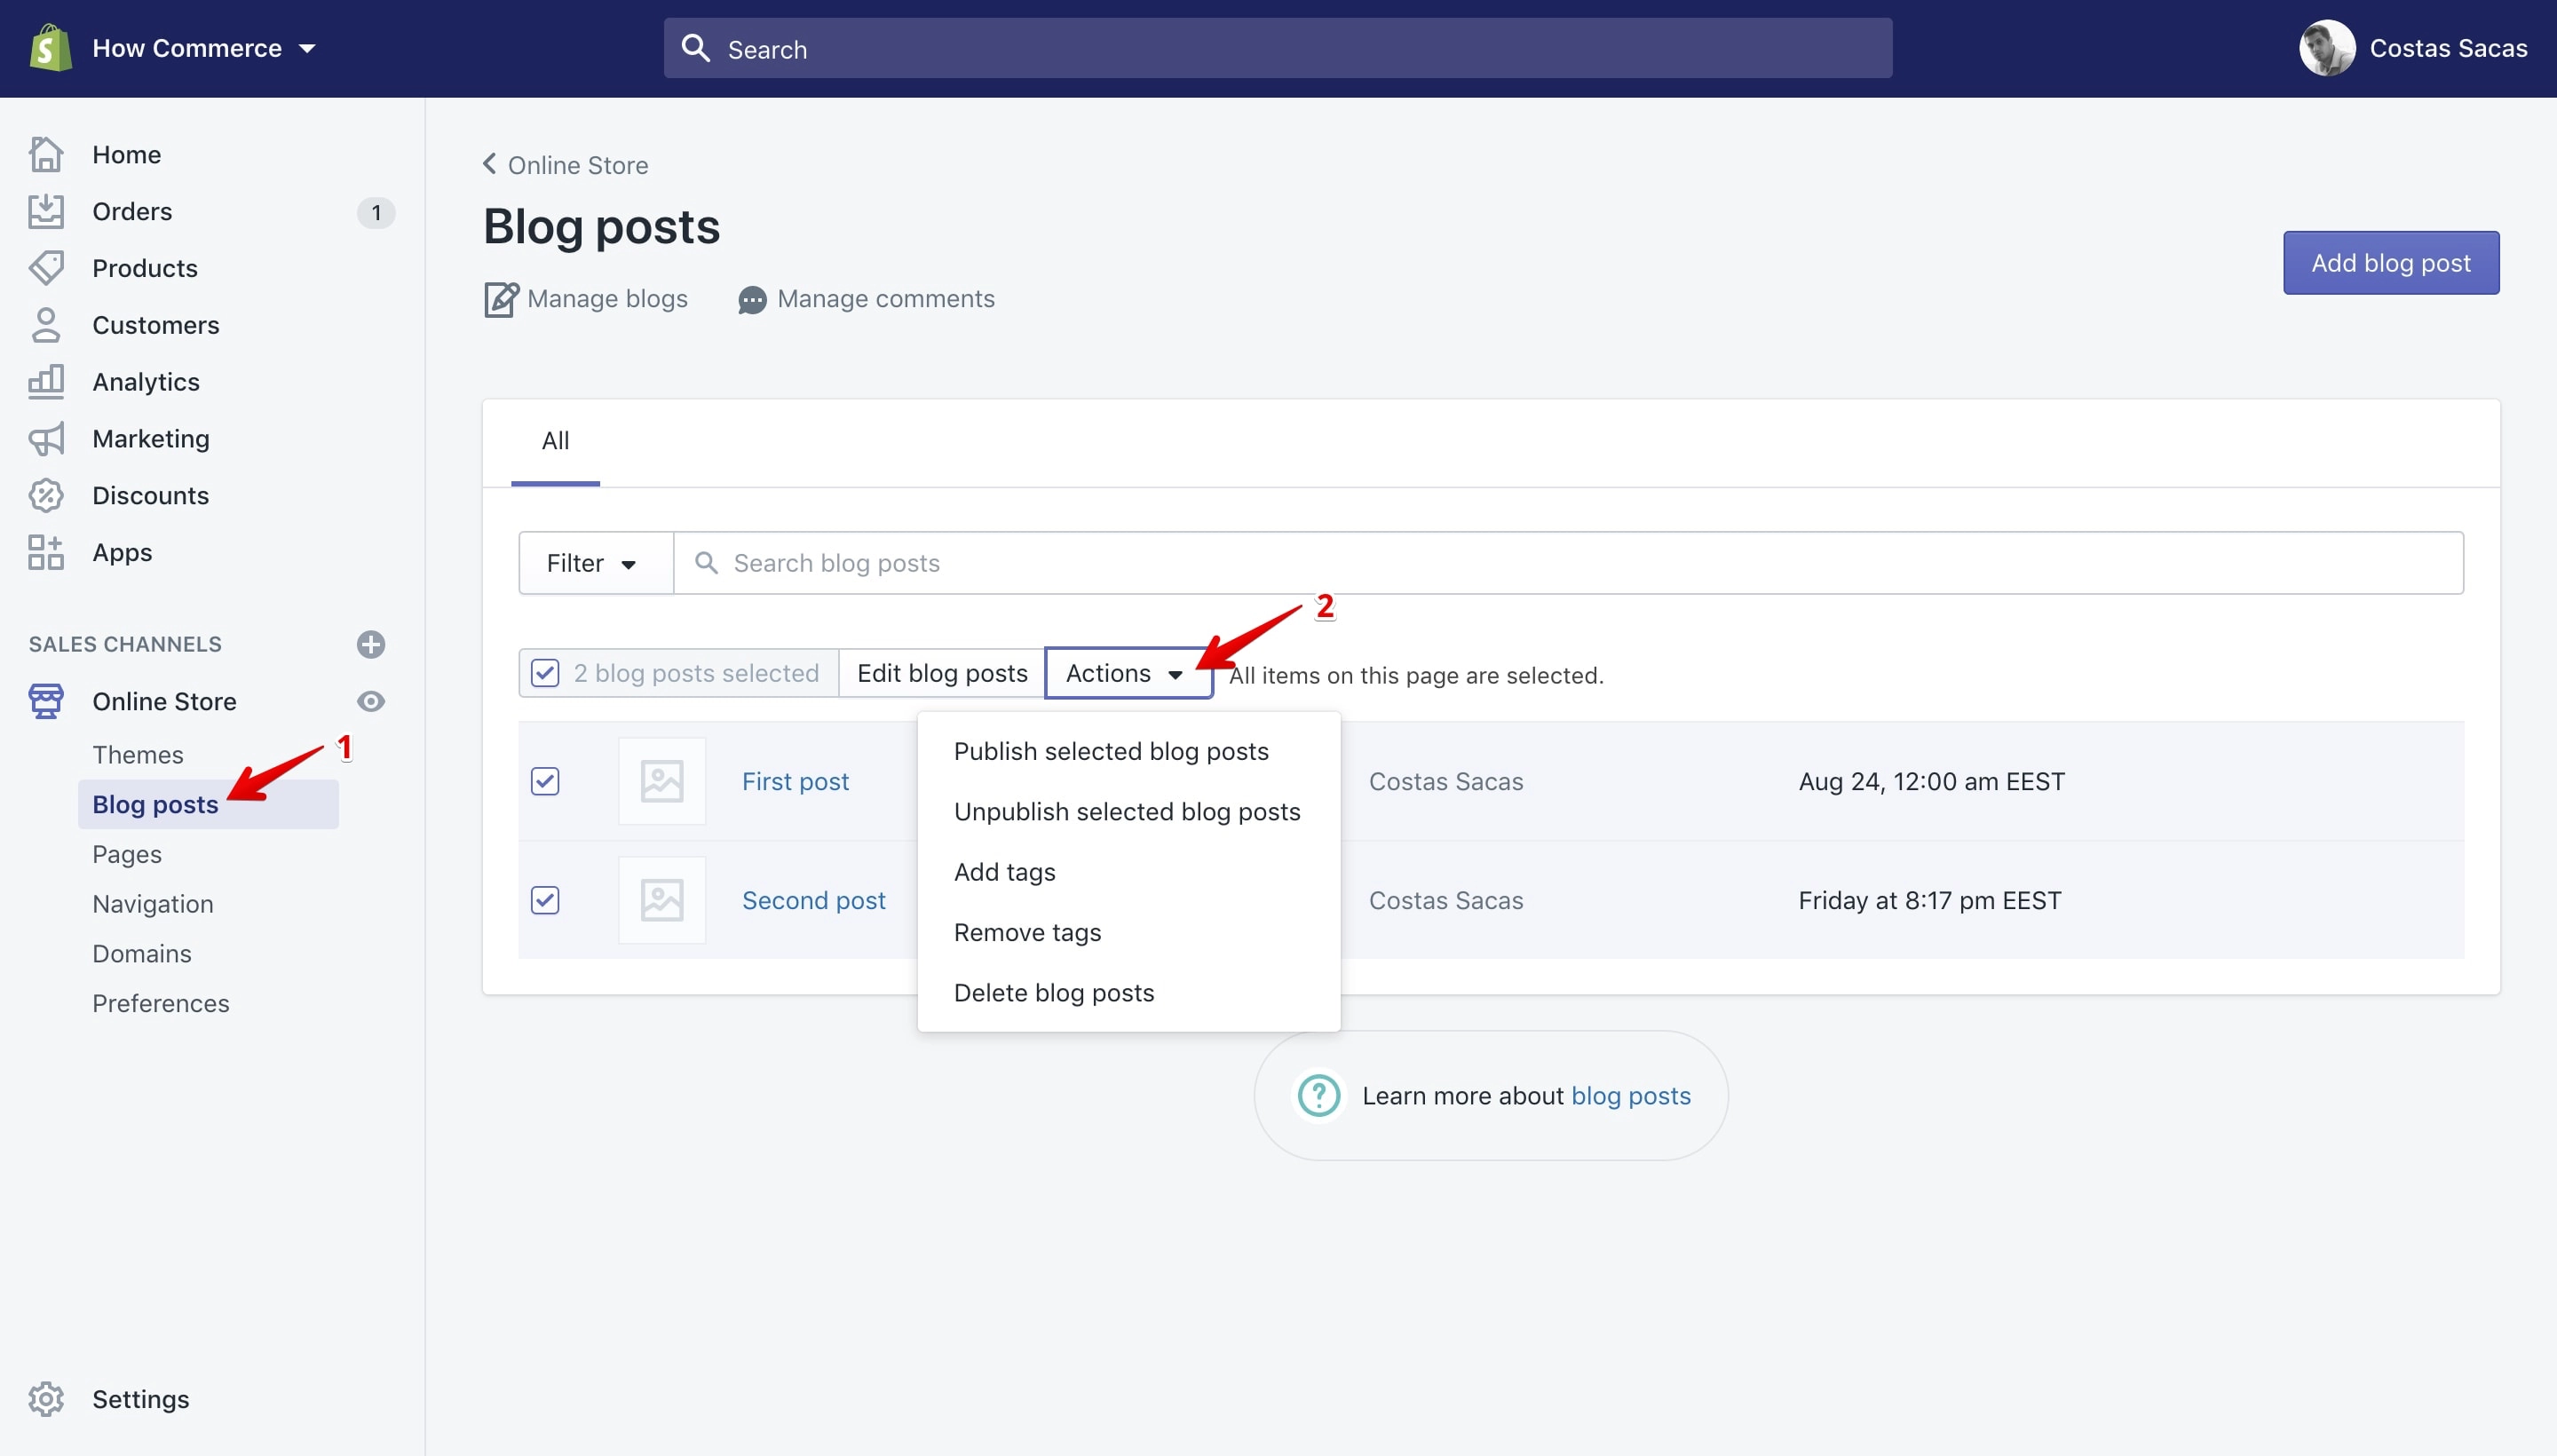This screenshot has width=2557, height=1456.
Task: Follow the blog posts help link
Action: coord(1630,1096)
